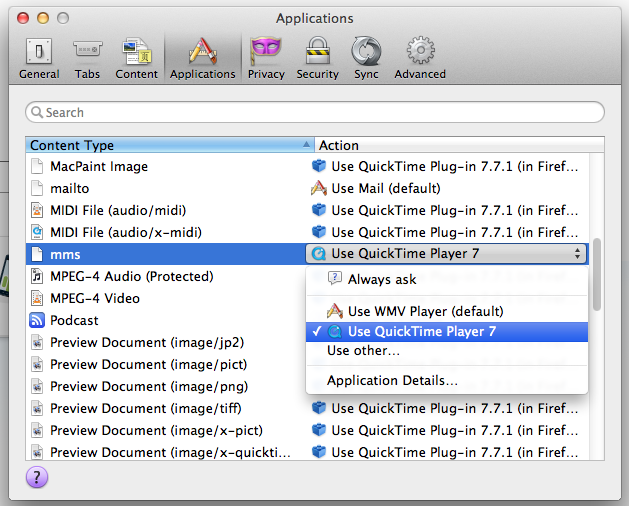
Task: Sort by the Action column header
Action: point(459,145)
